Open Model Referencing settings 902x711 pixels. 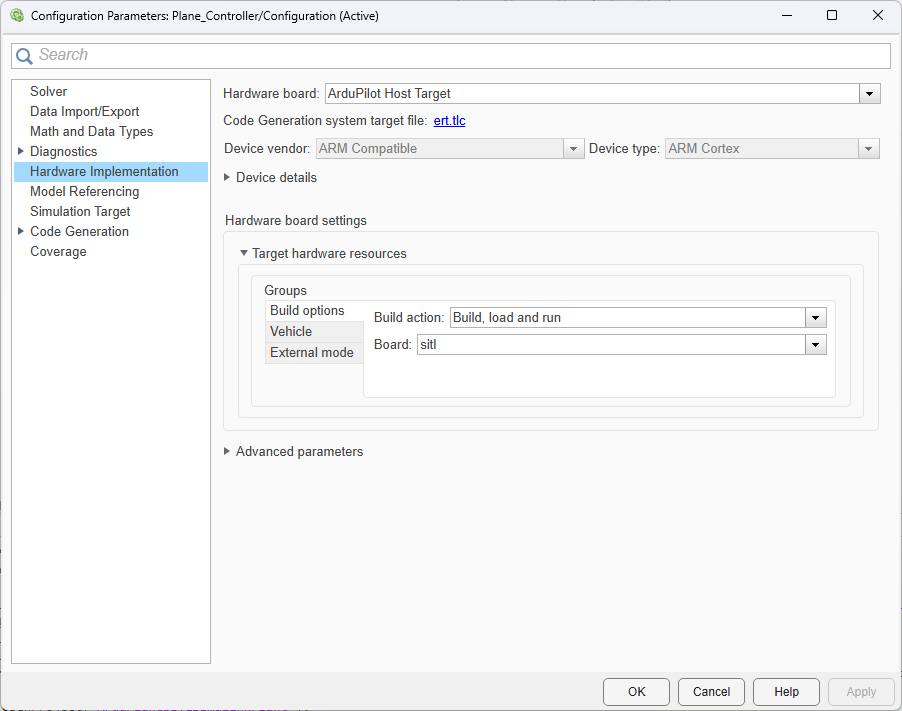click(85, 192)
